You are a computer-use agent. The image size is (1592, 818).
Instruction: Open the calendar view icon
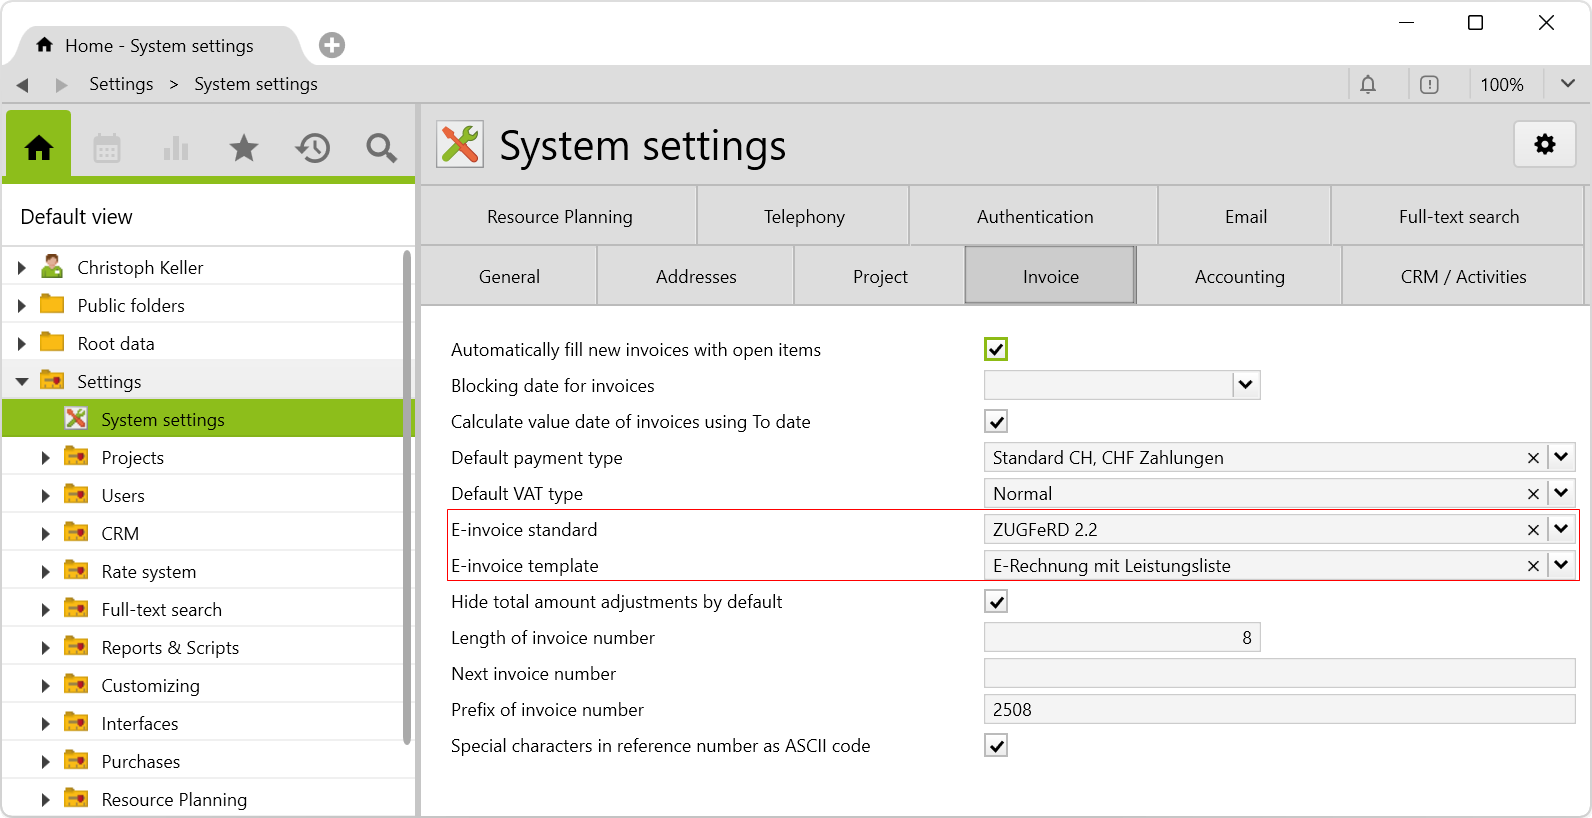107,148
